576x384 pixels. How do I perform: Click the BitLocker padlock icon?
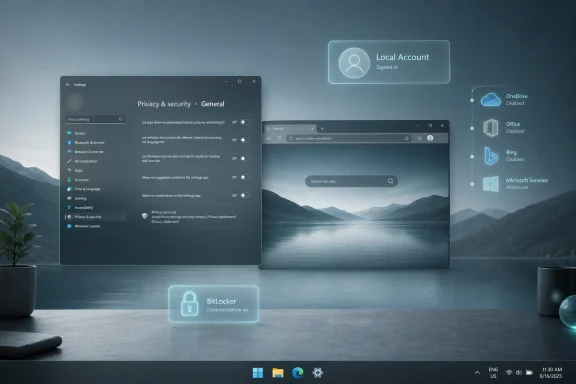click(x=190, y=304)
